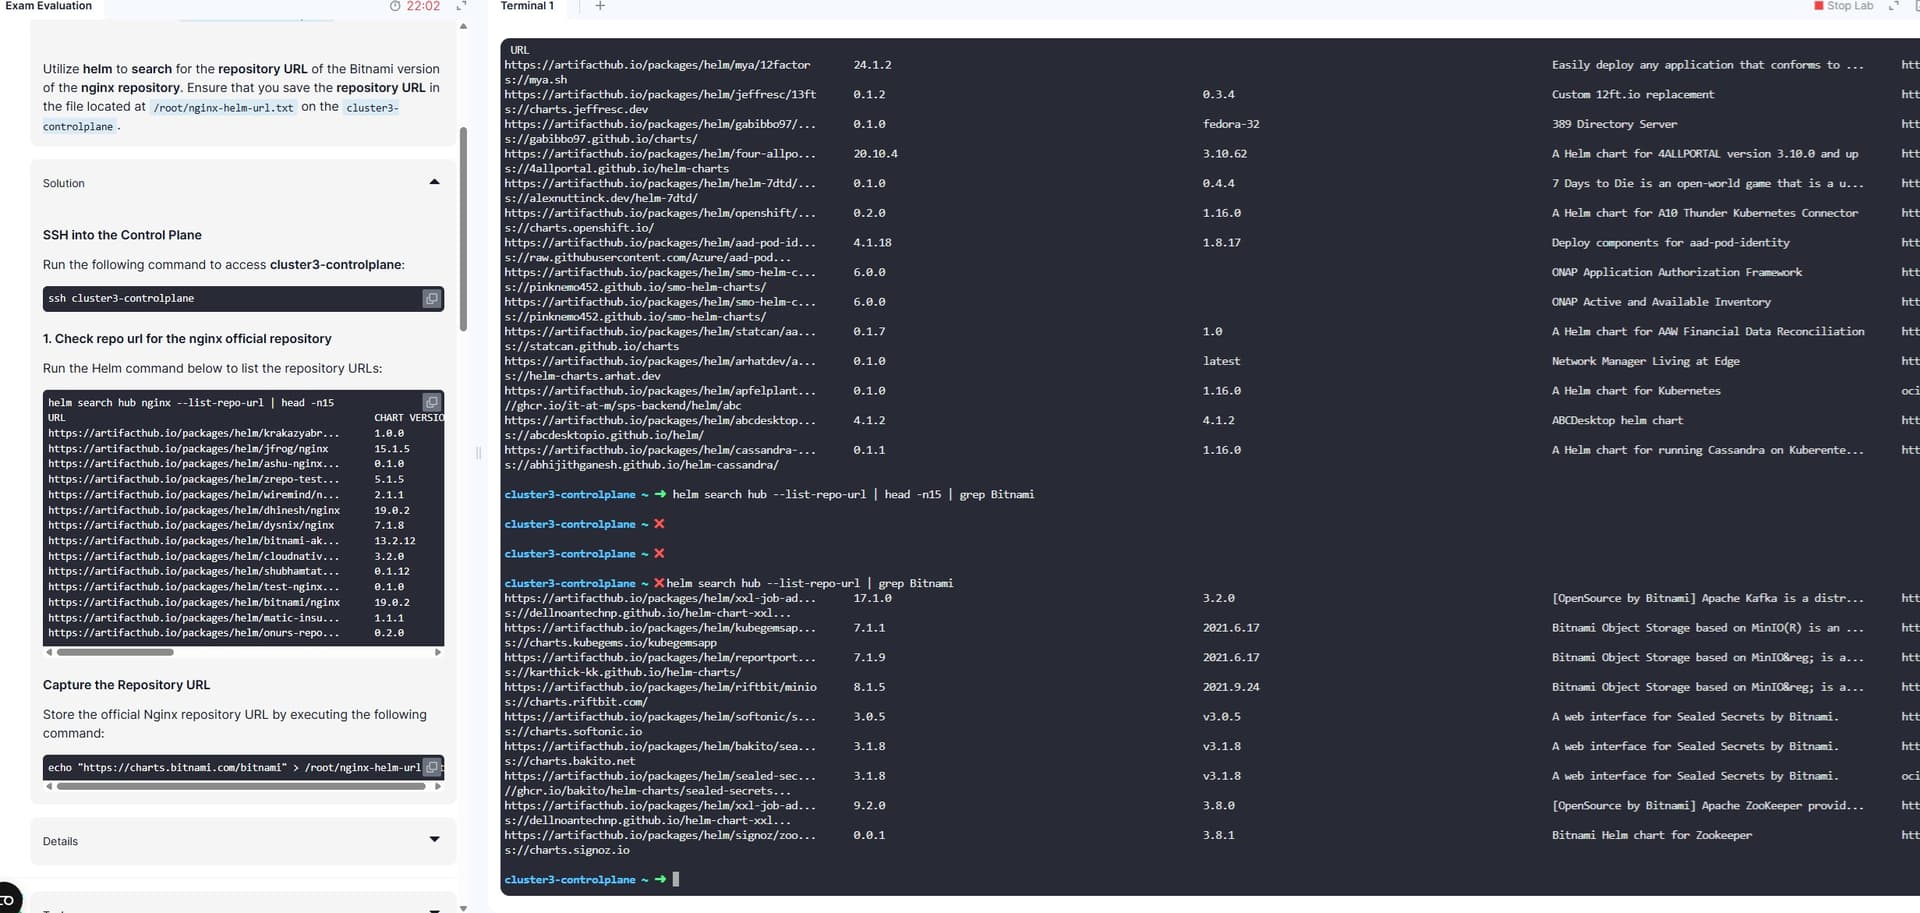The width and height of the screenshot is (1920, 913).
Task: Click the echo command block horizontal scrollbar
Action: [241, 786]
